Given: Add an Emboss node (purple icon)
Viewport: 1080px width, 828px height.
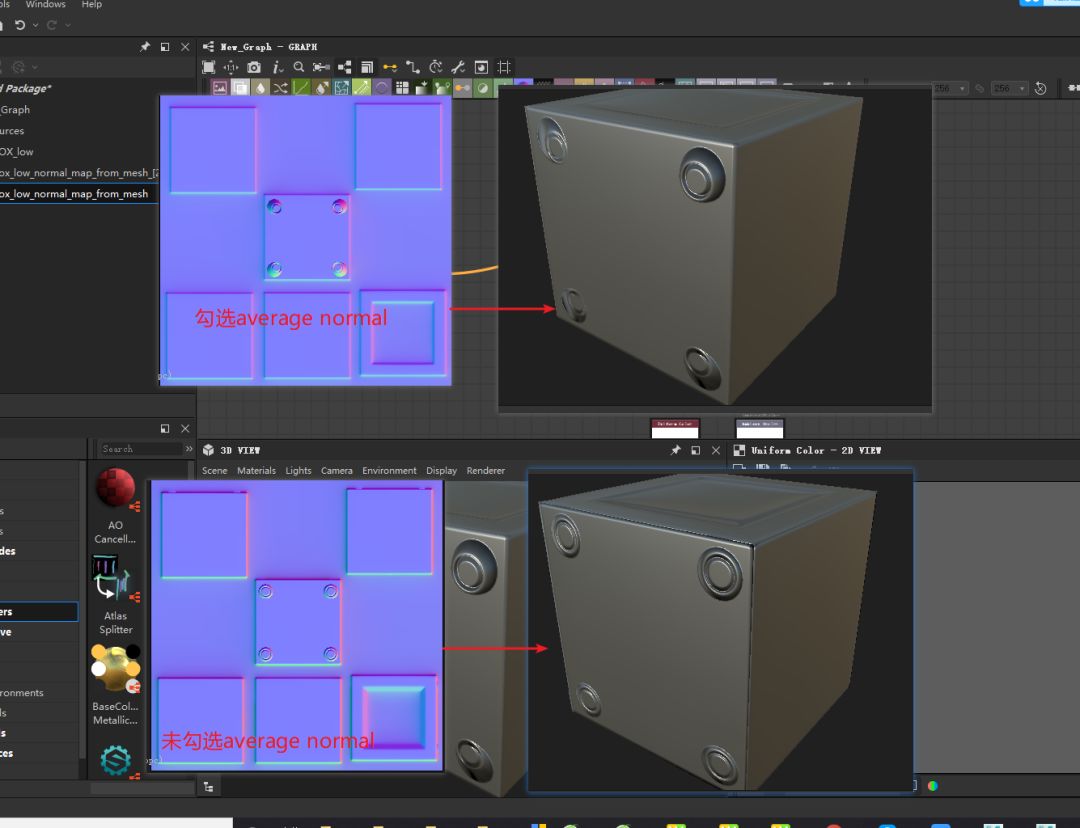Looking at the screenshot, I should [382, 87].
